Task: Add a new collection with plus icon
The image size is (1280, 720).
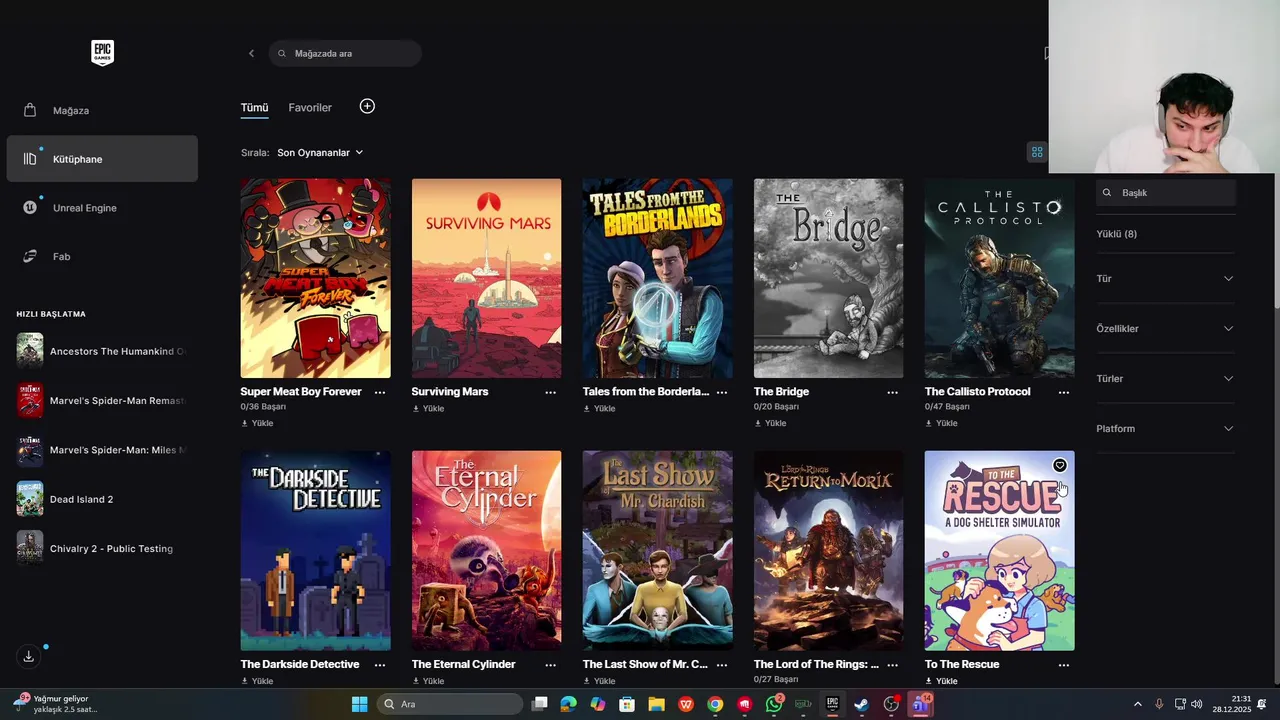Action: click(x=367, y=106)
